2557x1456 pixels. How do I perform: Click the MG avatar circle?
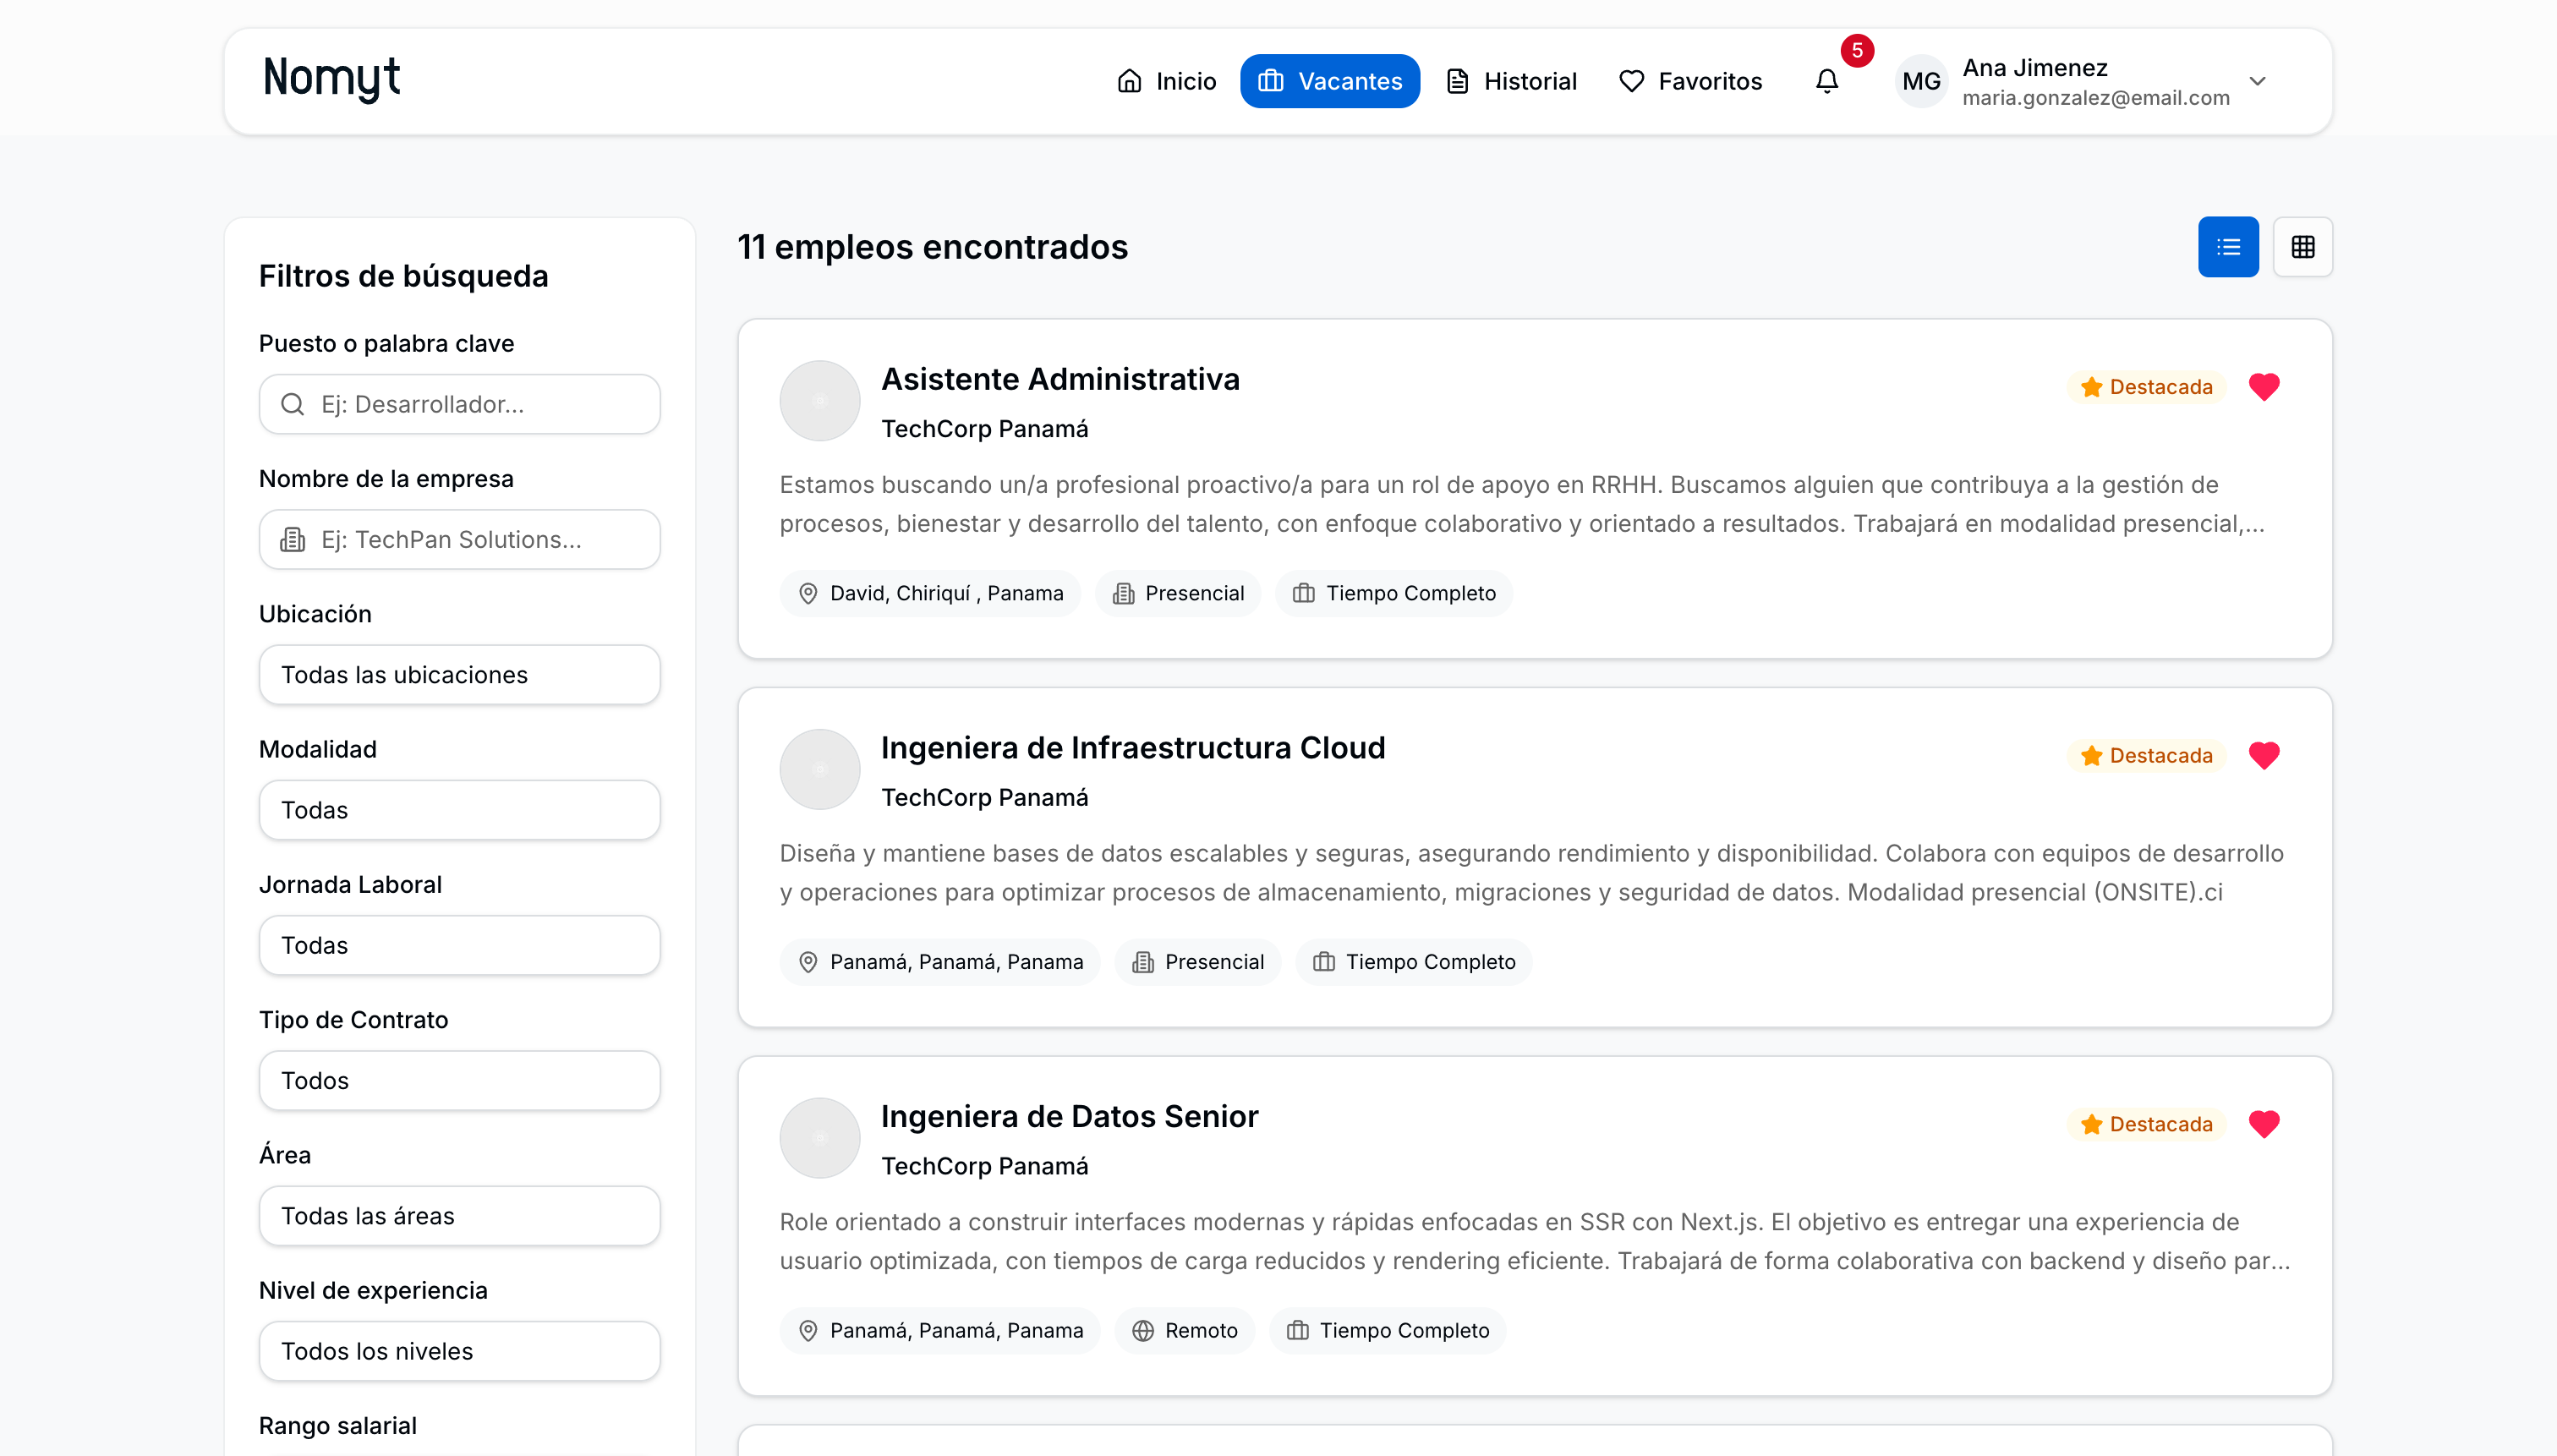(x=1920, y=81)
